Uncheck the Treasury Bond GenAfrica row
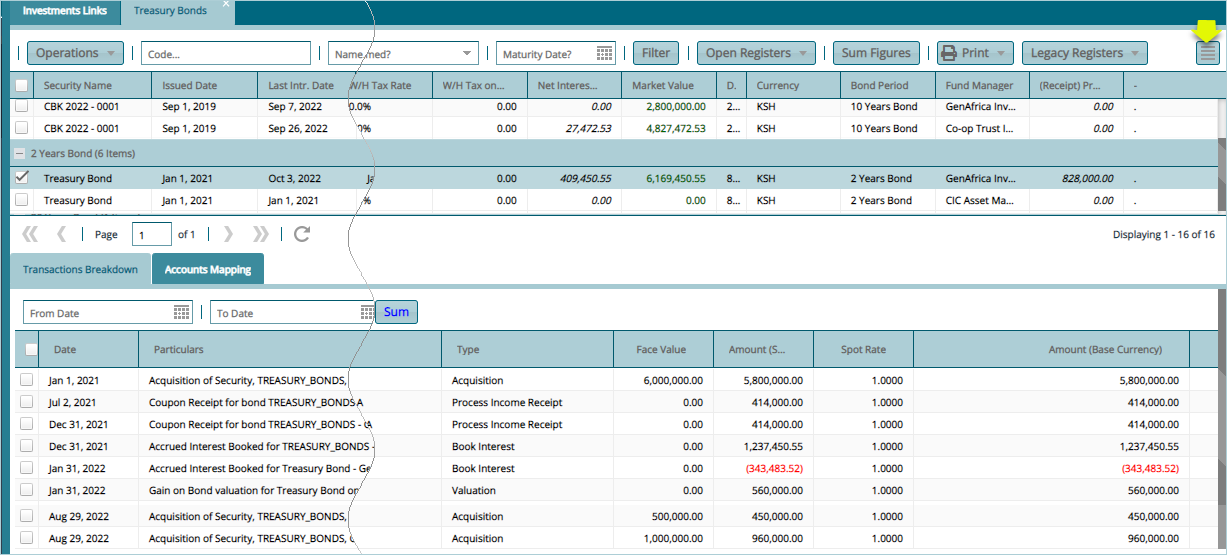Screen dimensions: 1227x555 tap(21, 177)
